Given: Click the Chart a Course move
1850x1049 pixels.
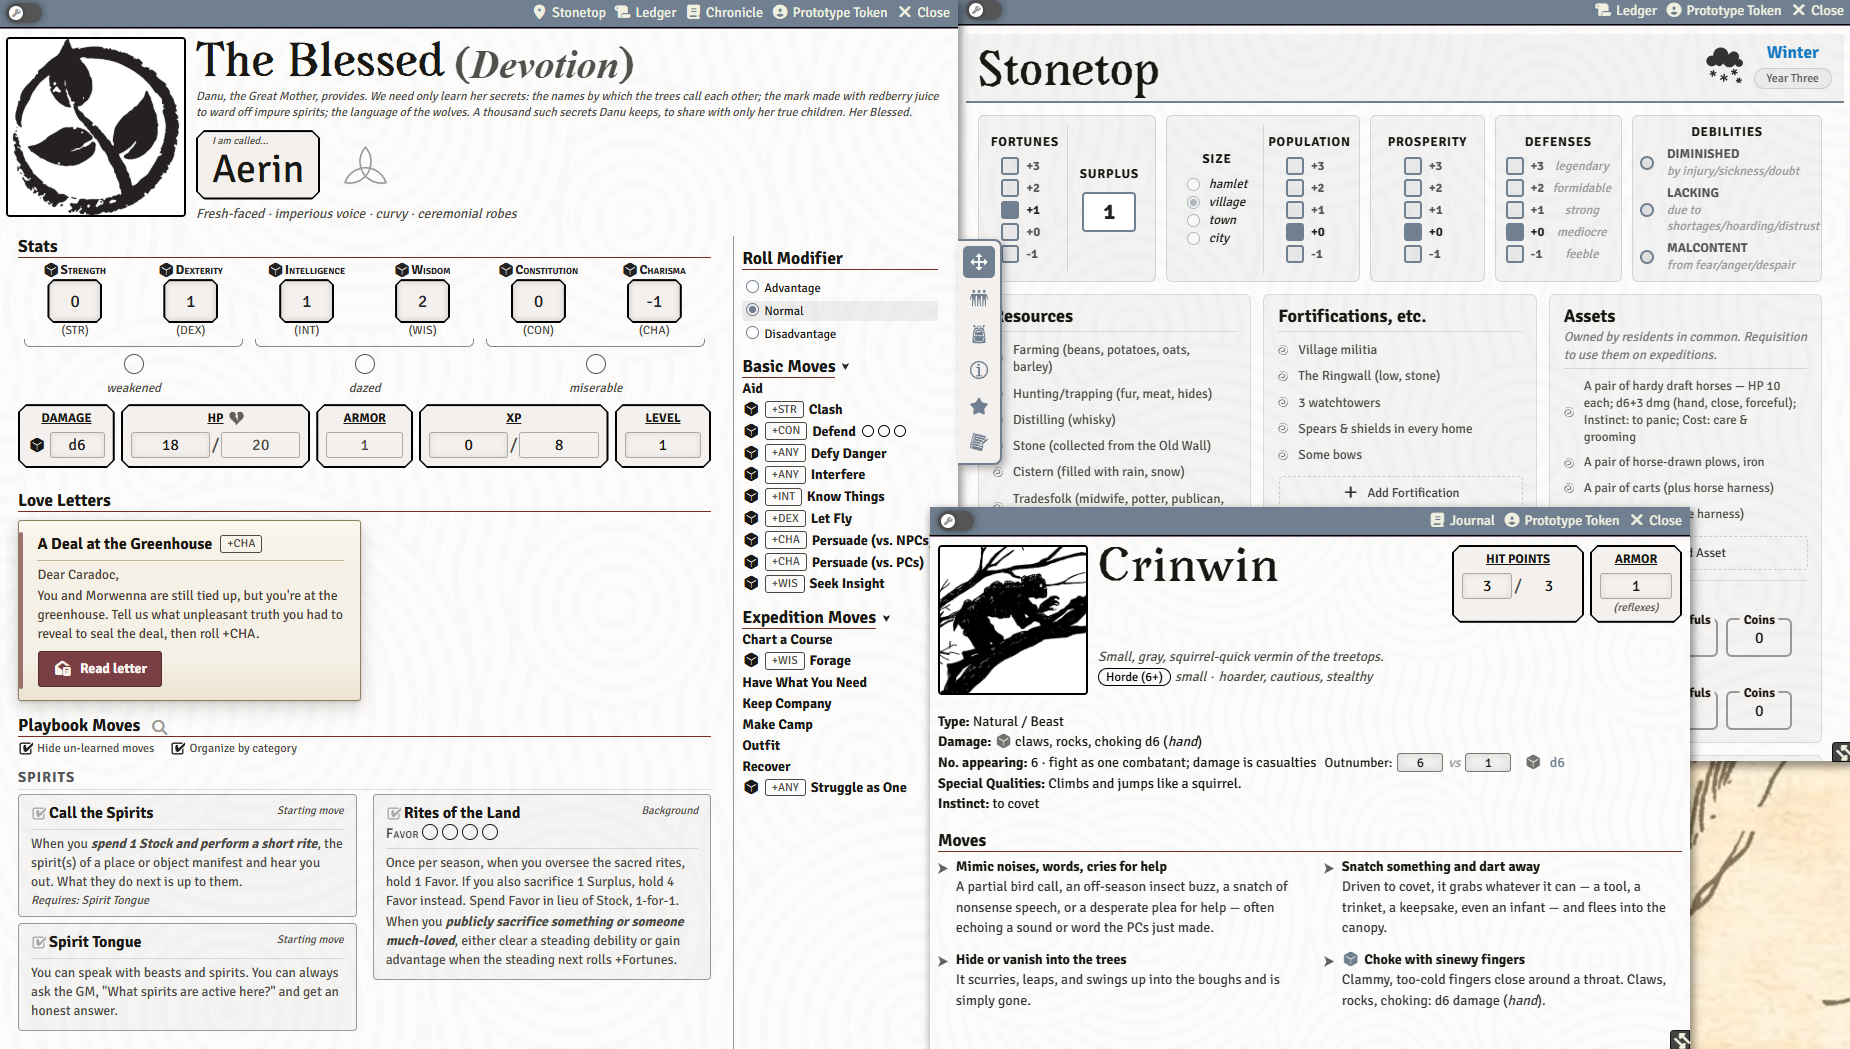Looking at the screenshot, I should click(x=787, y=639).
